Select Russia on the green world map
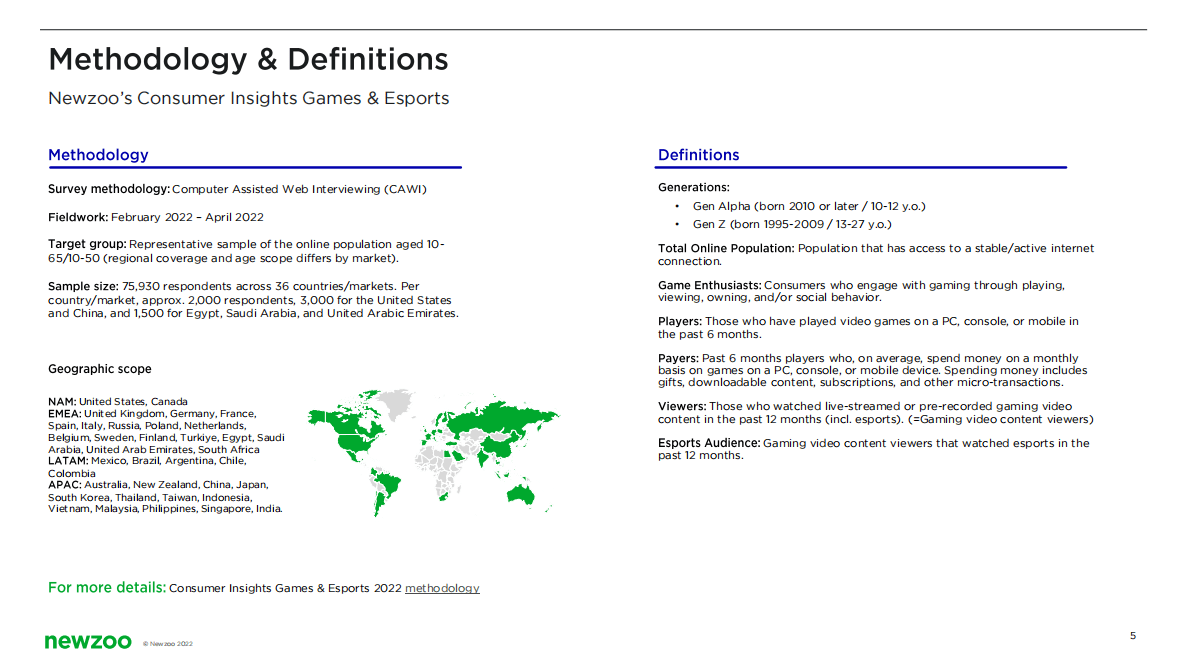The height and width of the screenshot is (669, 1190). (x=500, y=413)
